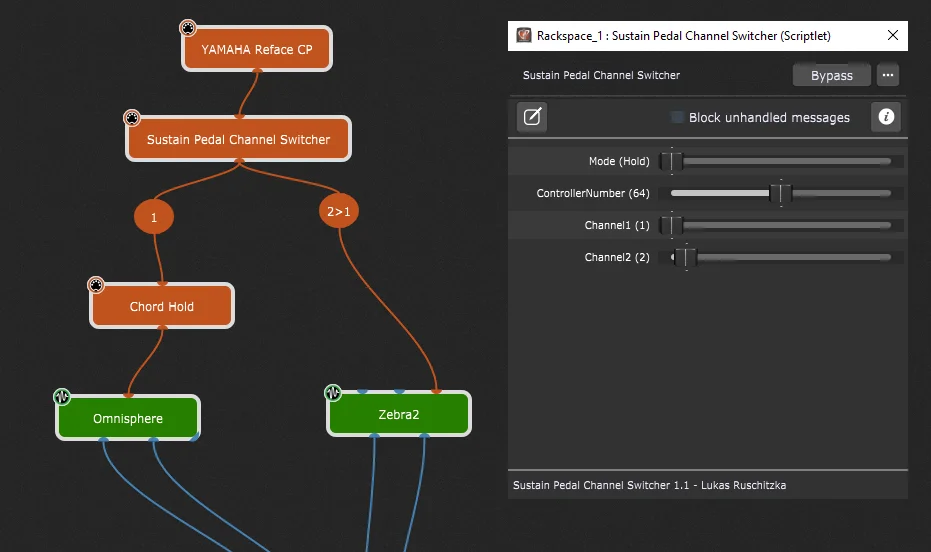Screen dimensions: 931x552
Task: Select the Omnisphere plugin block
Action: 128,418
